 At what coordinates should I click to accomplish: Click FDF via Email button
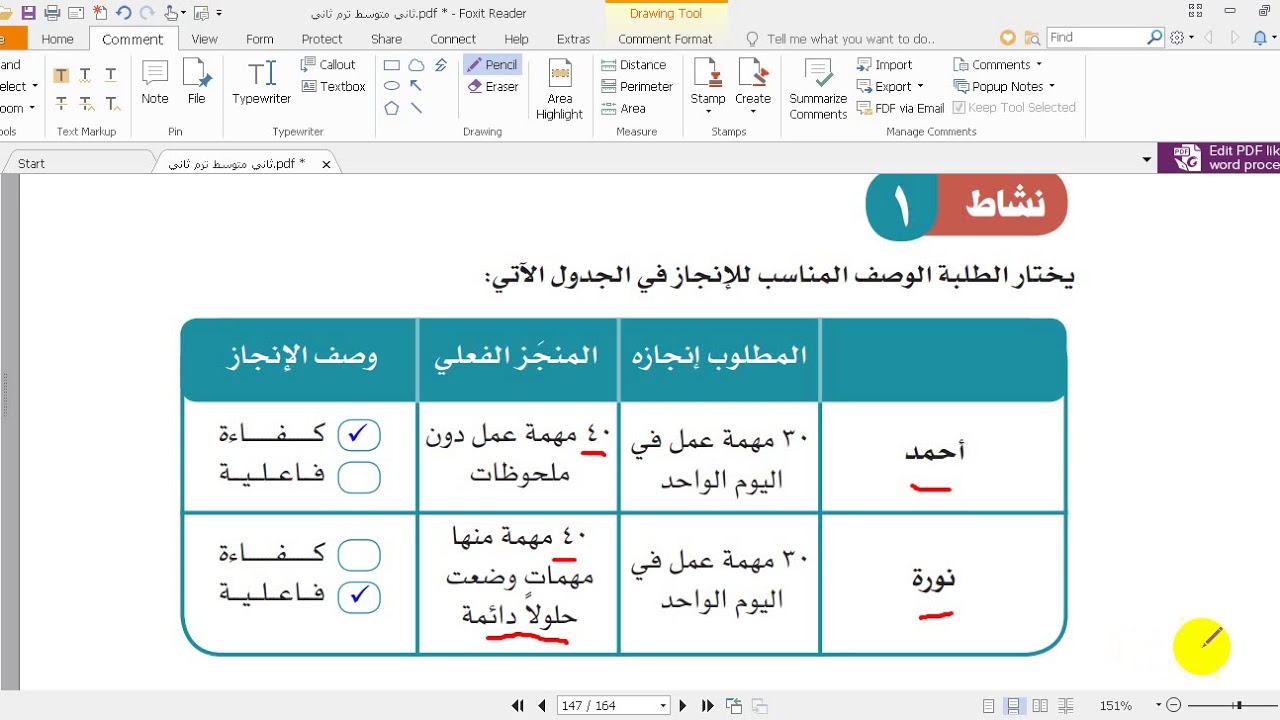900,108
